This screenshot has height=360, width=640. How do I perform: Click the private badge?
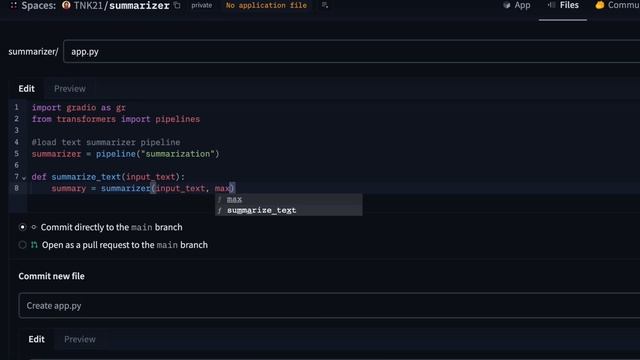202,5
